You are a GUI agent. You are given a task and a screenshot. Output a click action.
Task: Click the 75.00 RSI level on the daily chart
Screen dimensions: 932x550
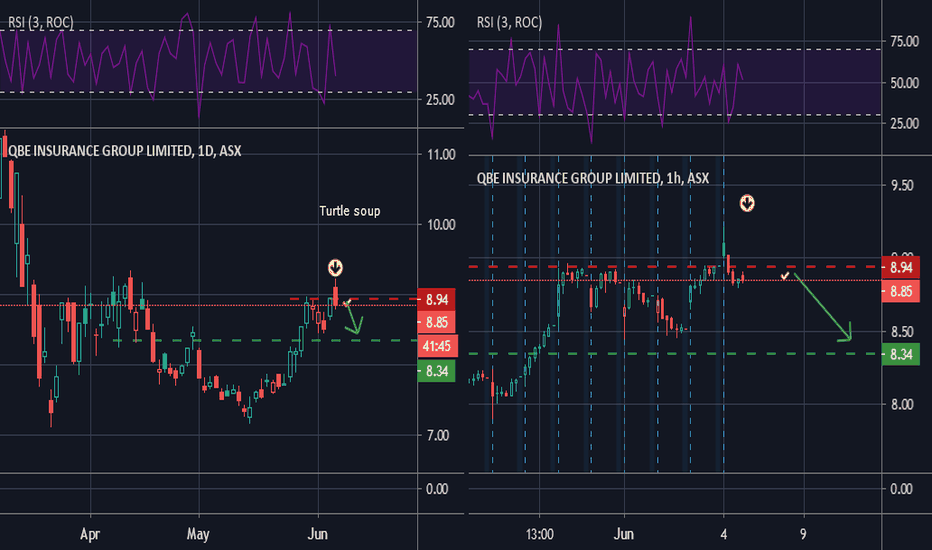click(x=440, y=23)
